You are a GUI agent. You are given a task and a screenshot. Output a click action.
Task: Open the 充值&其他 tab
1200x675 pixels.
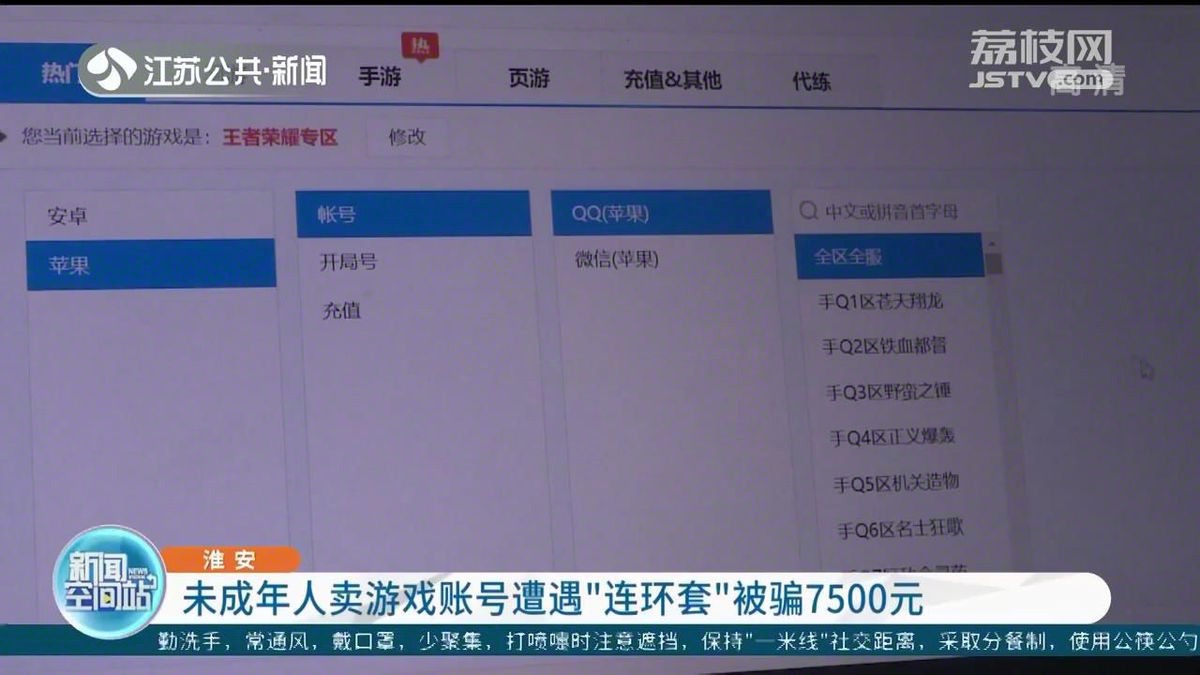pyautogui.click(x=672, y=80)
